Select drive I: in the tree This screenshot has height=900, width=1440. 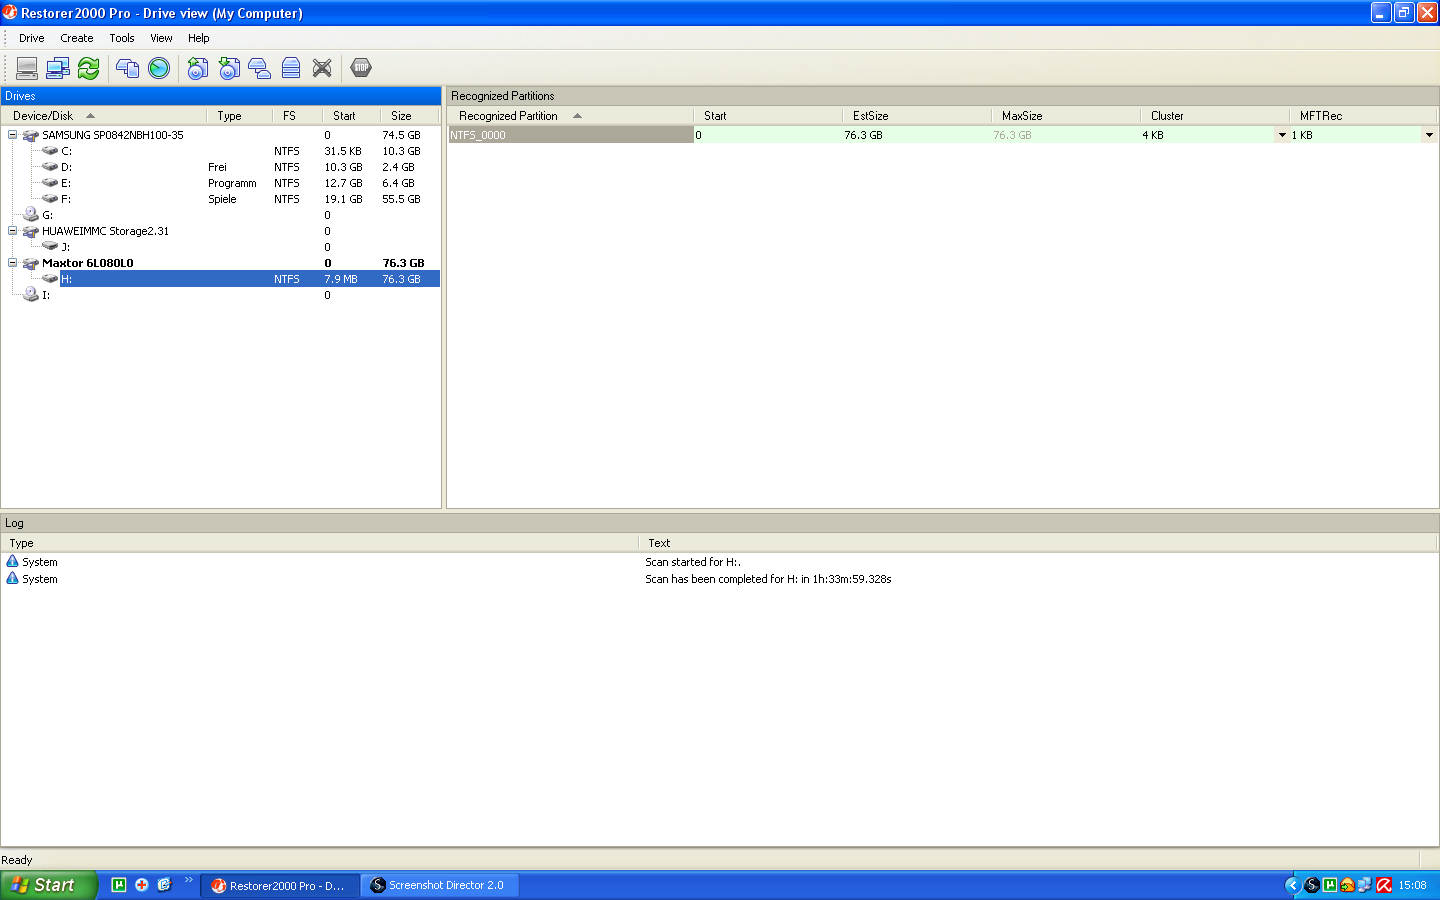point(46,295)
